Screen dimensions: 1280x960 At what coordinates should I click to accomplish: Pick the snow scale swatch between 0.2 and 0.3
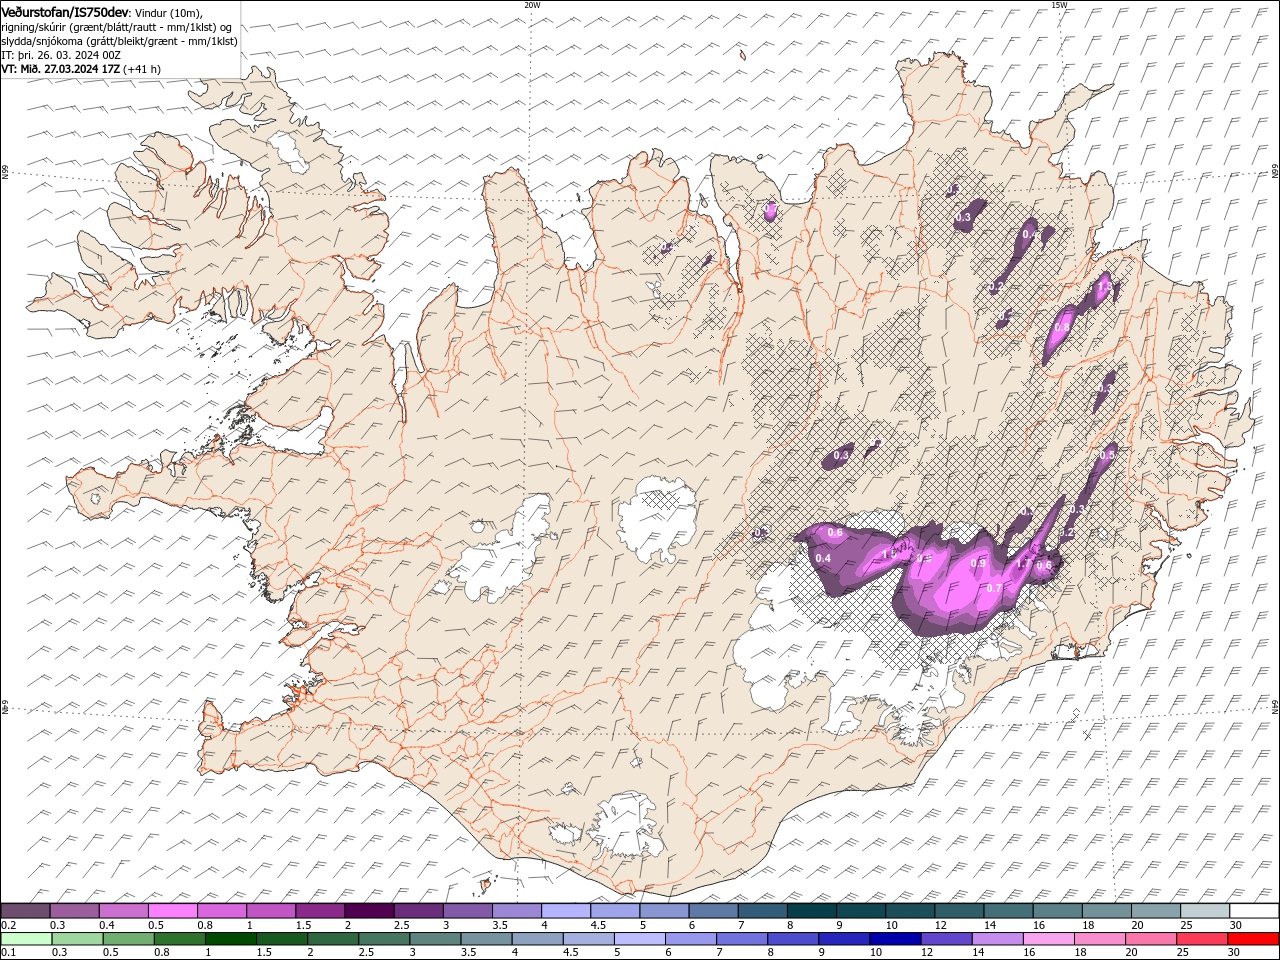[x=25, y=910]
